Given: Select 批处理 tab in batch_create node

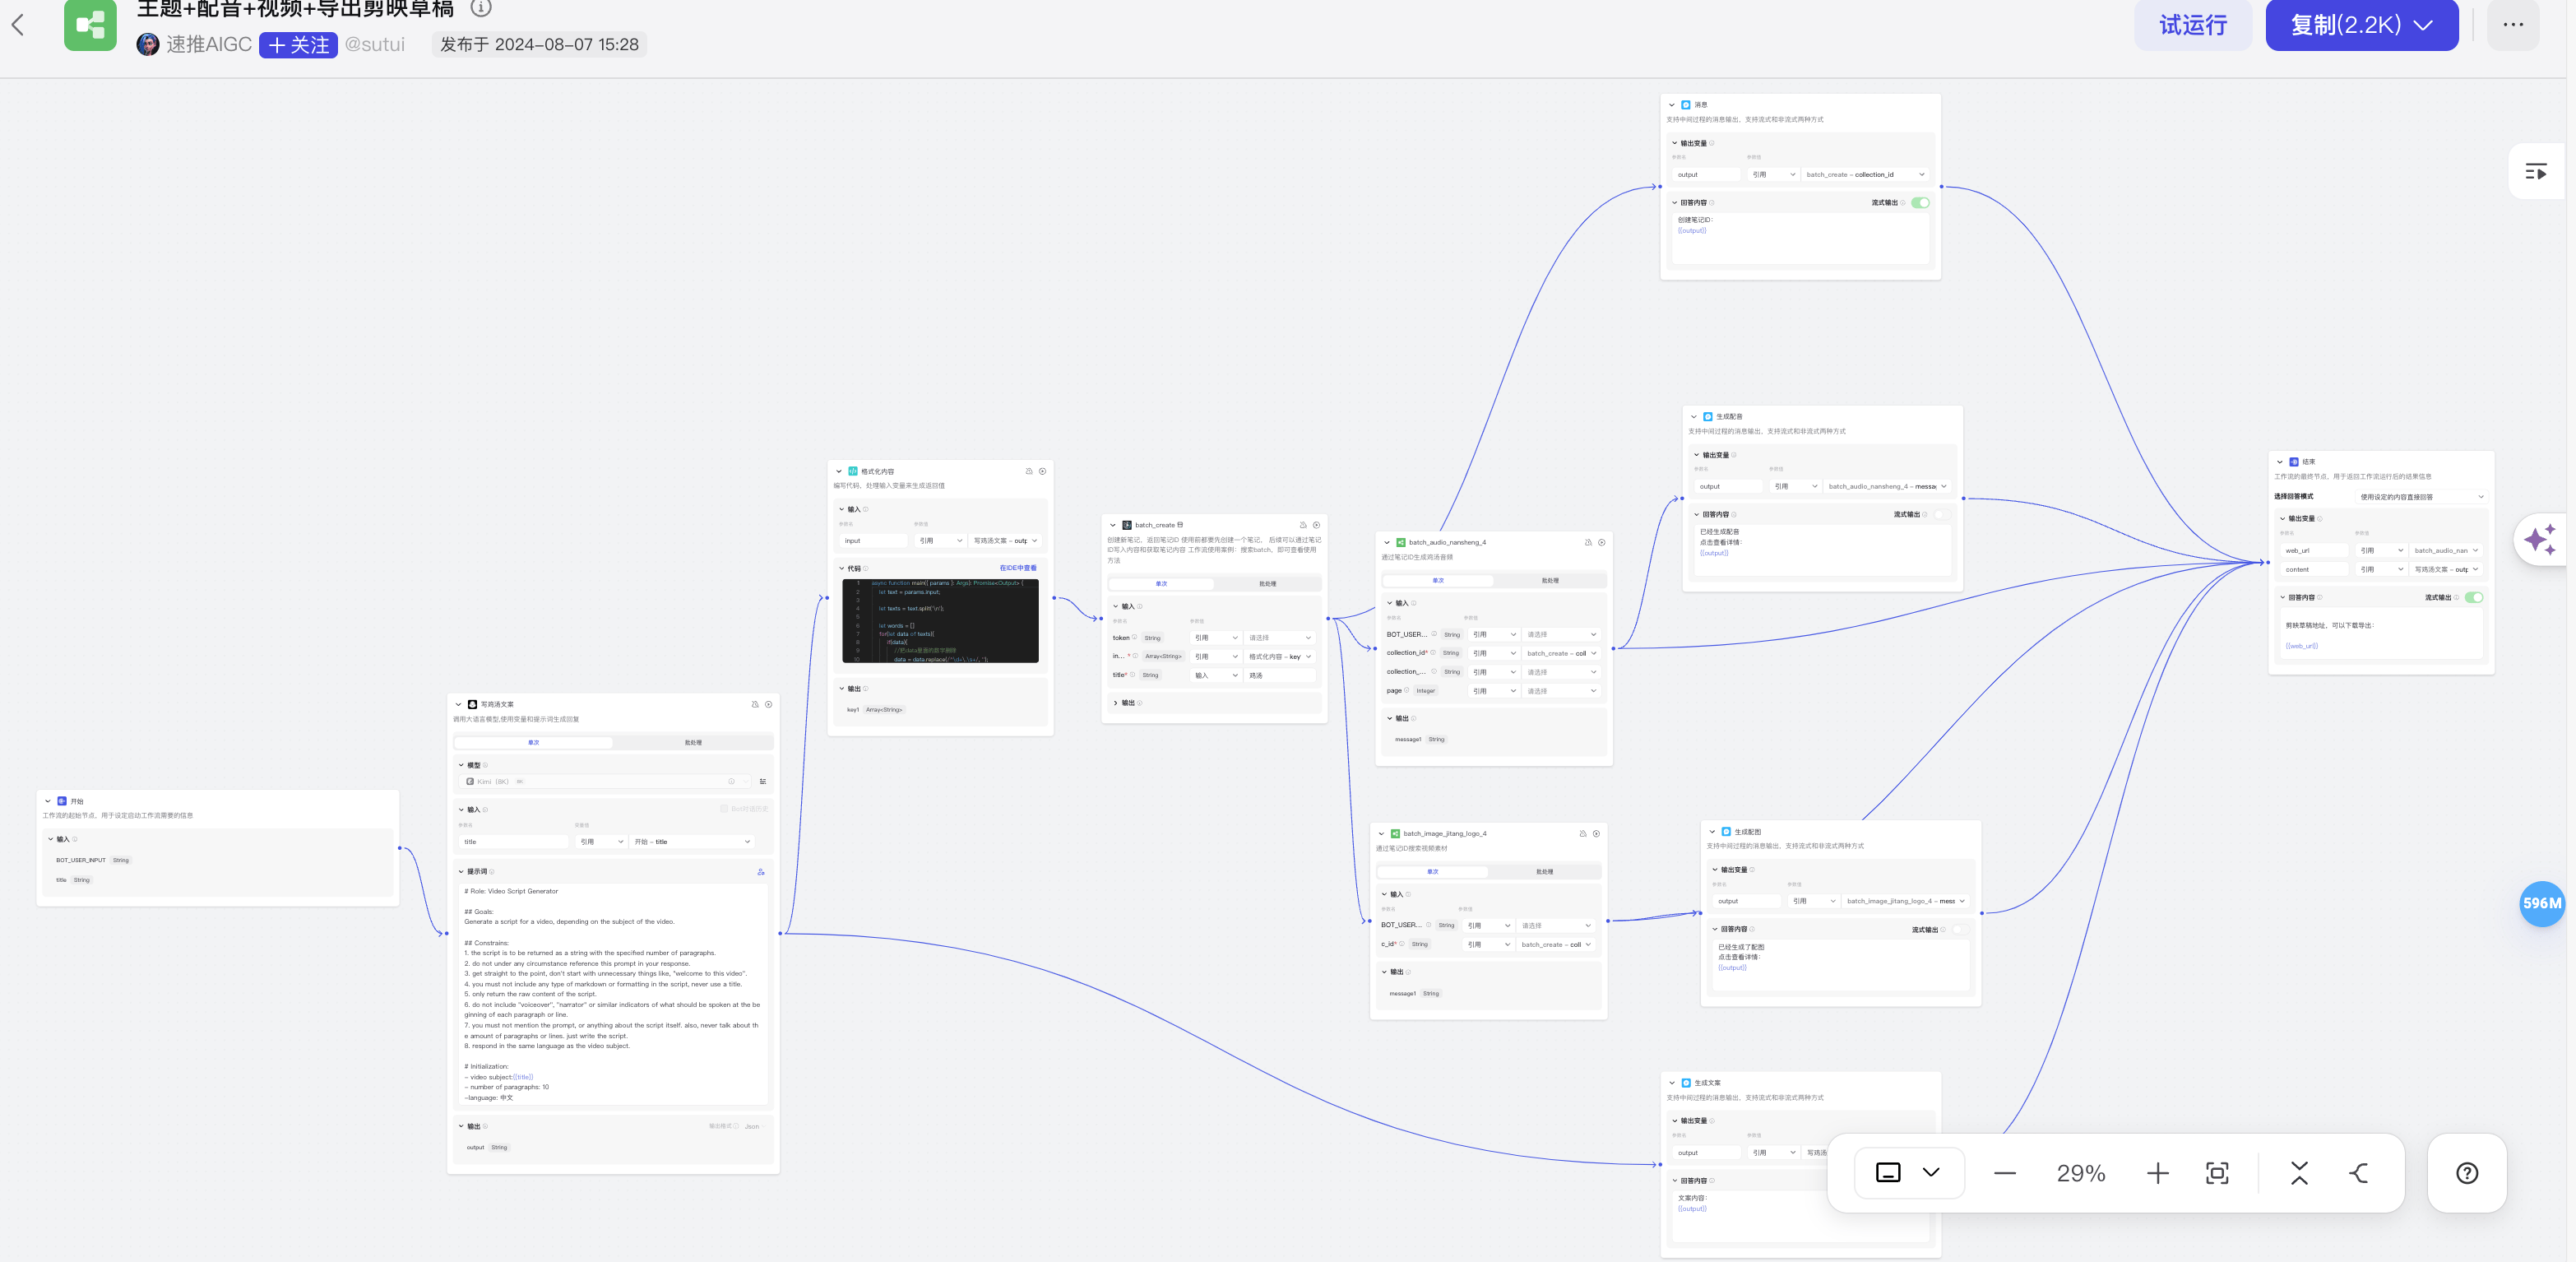Looking at the screenshot, I should tap(1267, 584).
